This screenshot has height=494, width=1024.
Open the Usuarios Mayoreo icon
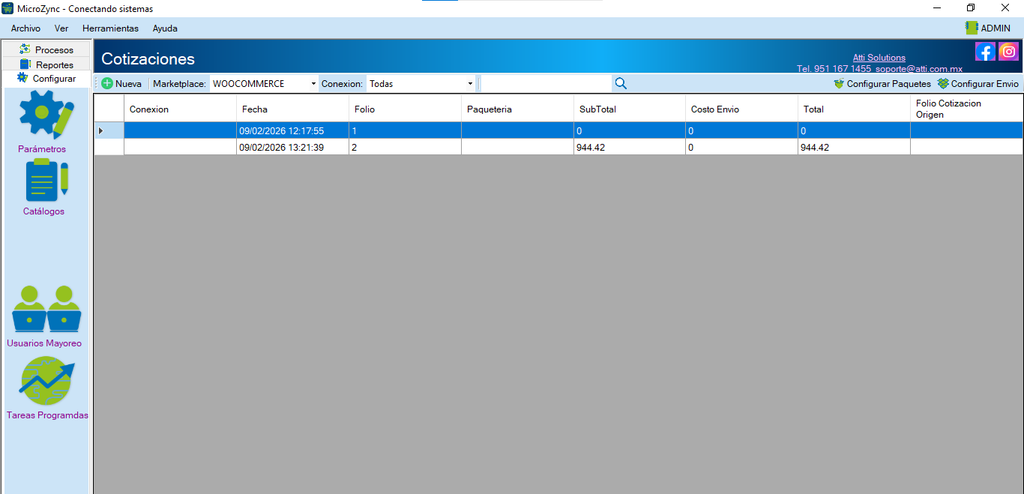coord(46,308)
